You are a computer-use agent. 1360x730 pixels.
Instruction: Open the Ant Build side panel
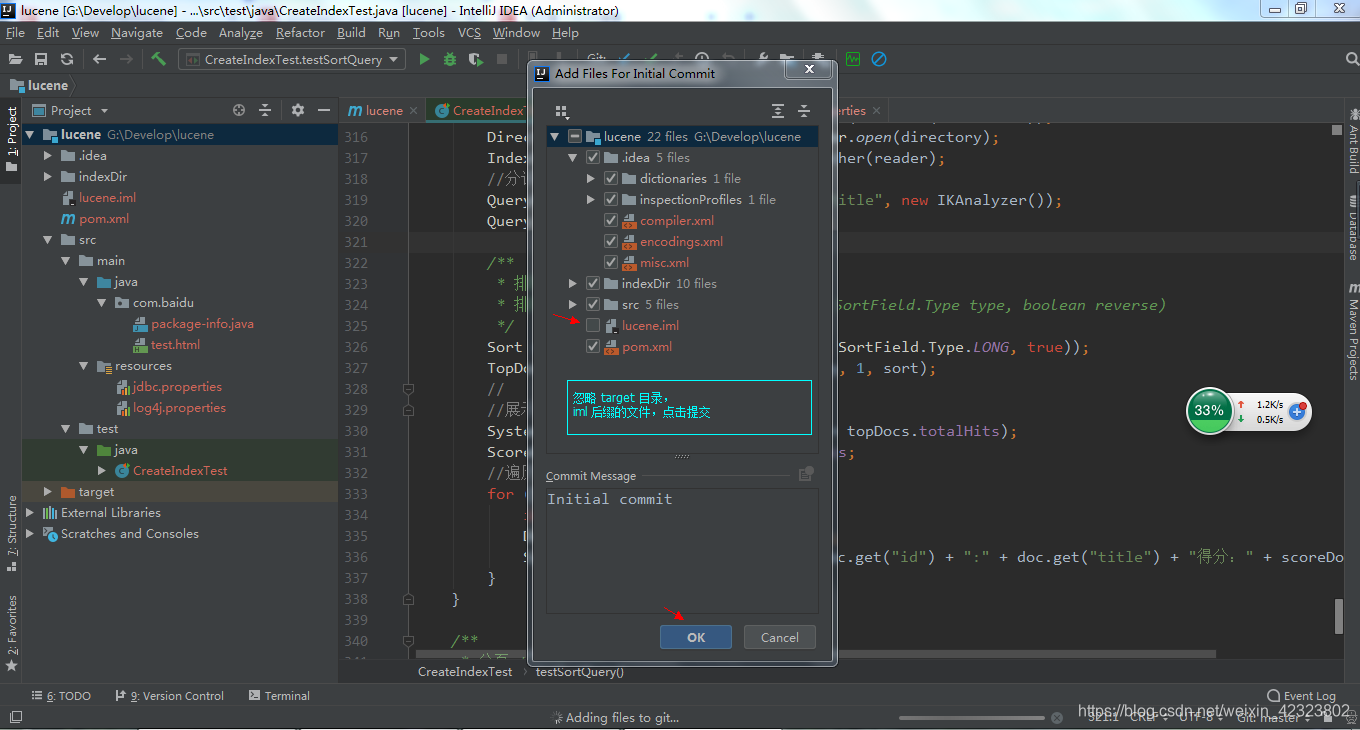point(1353,142)
